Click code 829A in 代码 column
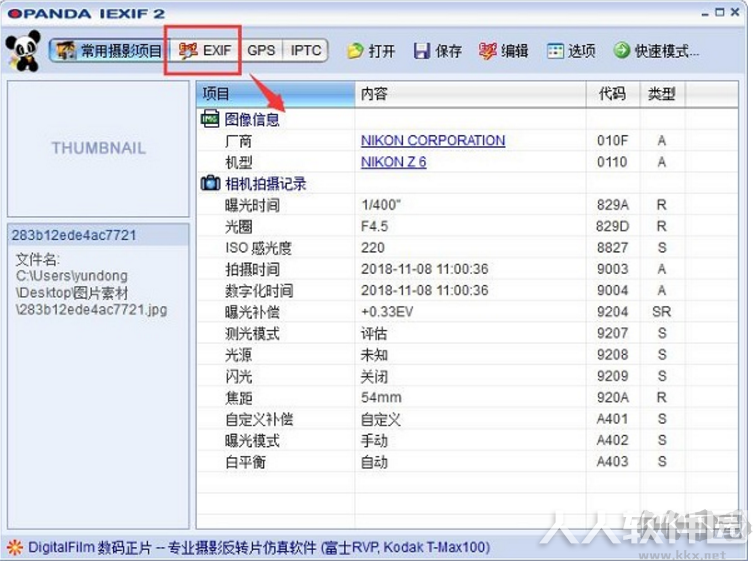 click(613, 205)
